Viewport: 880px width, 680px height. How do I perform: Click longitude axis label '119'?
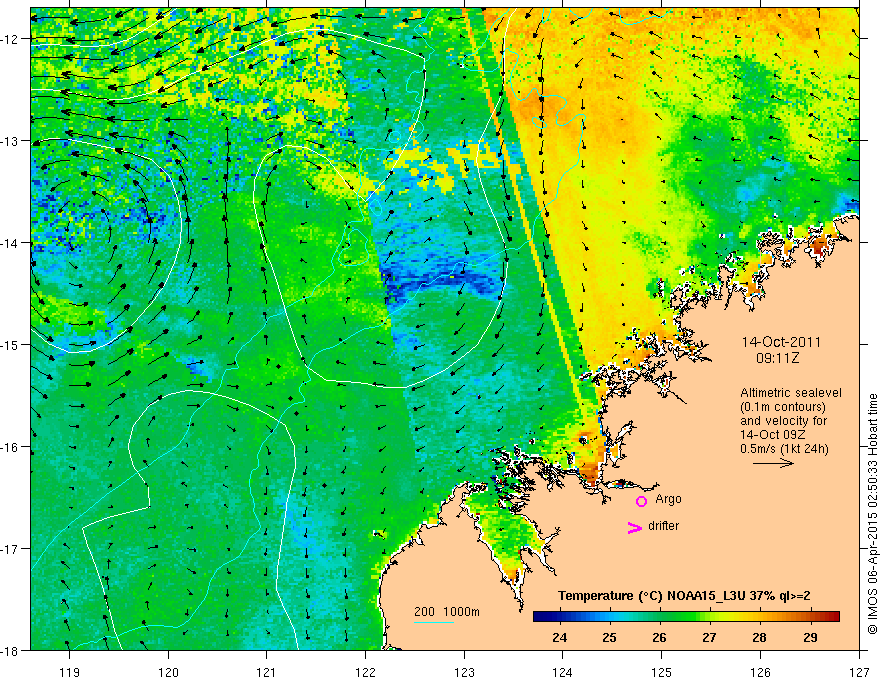pos(70,672)
